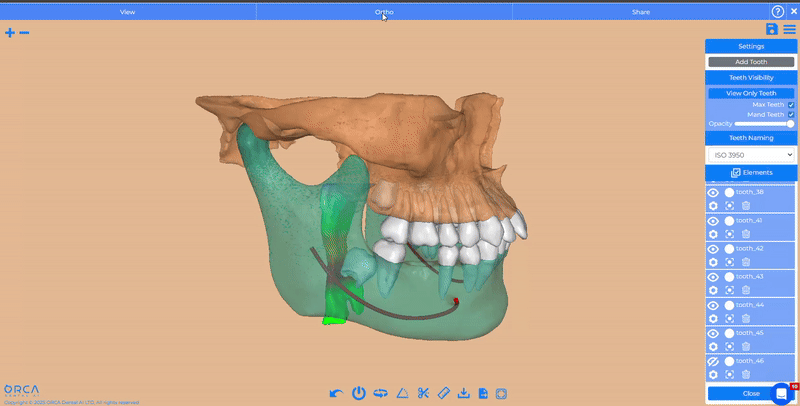Hide tooth_41 using its eye icon
800x406 pixels.
pyautogui.click(x=713, y=221)
